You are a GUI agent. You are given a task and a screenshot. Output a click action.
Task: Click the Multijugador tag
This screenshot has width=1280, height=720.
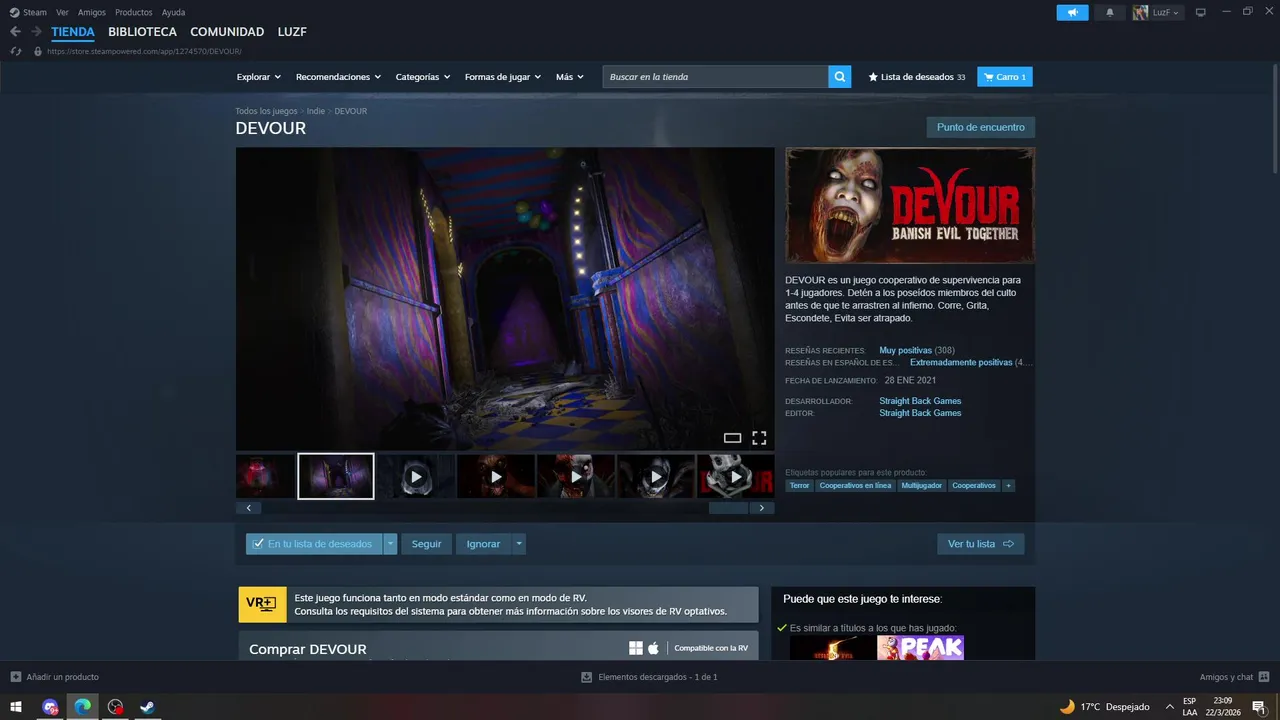click(x=922, y=486)
